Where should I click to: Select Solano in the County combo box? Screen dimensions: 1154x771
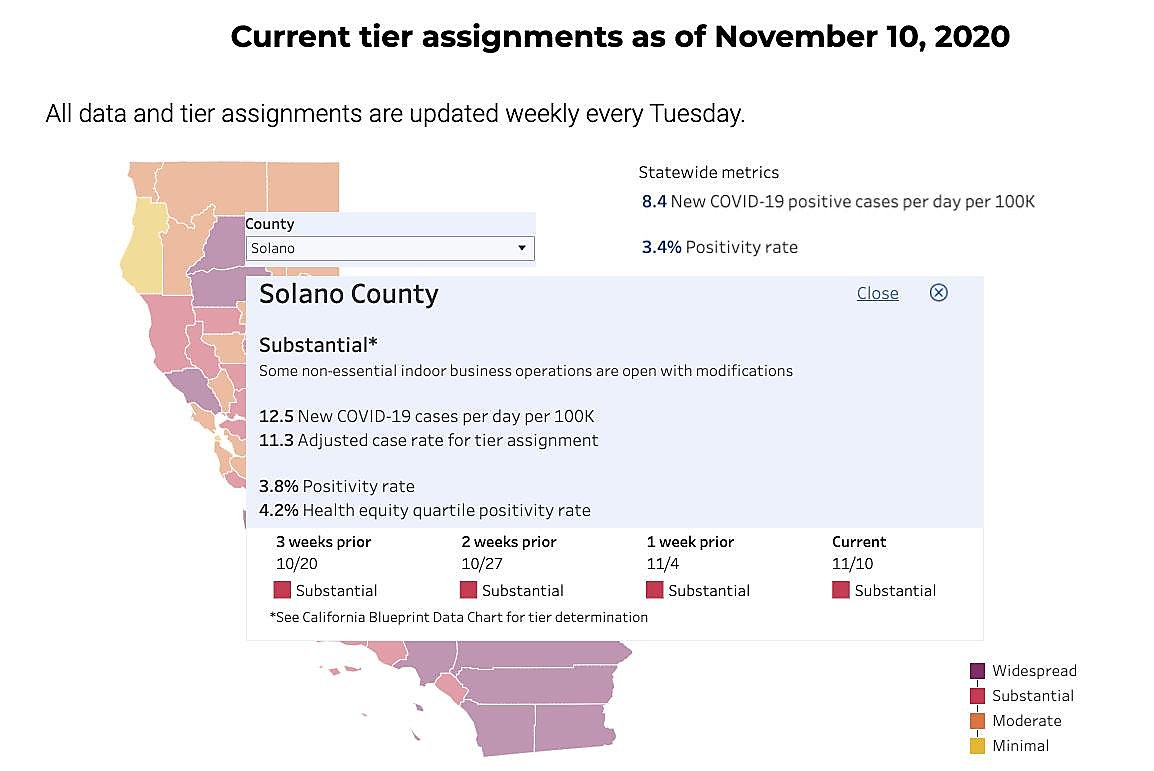tap(390, 248)
